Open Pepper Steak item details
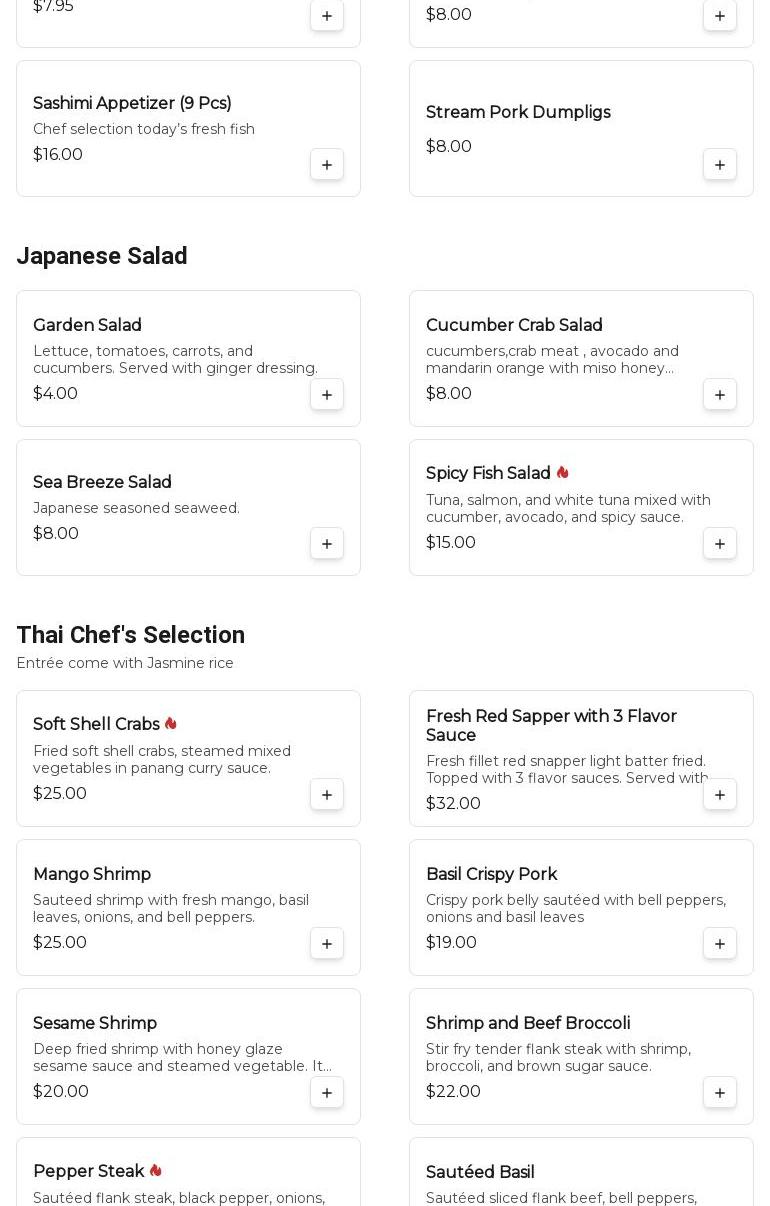The image size is (770, 1206). pyautogui.click(x=88, y=1171)
